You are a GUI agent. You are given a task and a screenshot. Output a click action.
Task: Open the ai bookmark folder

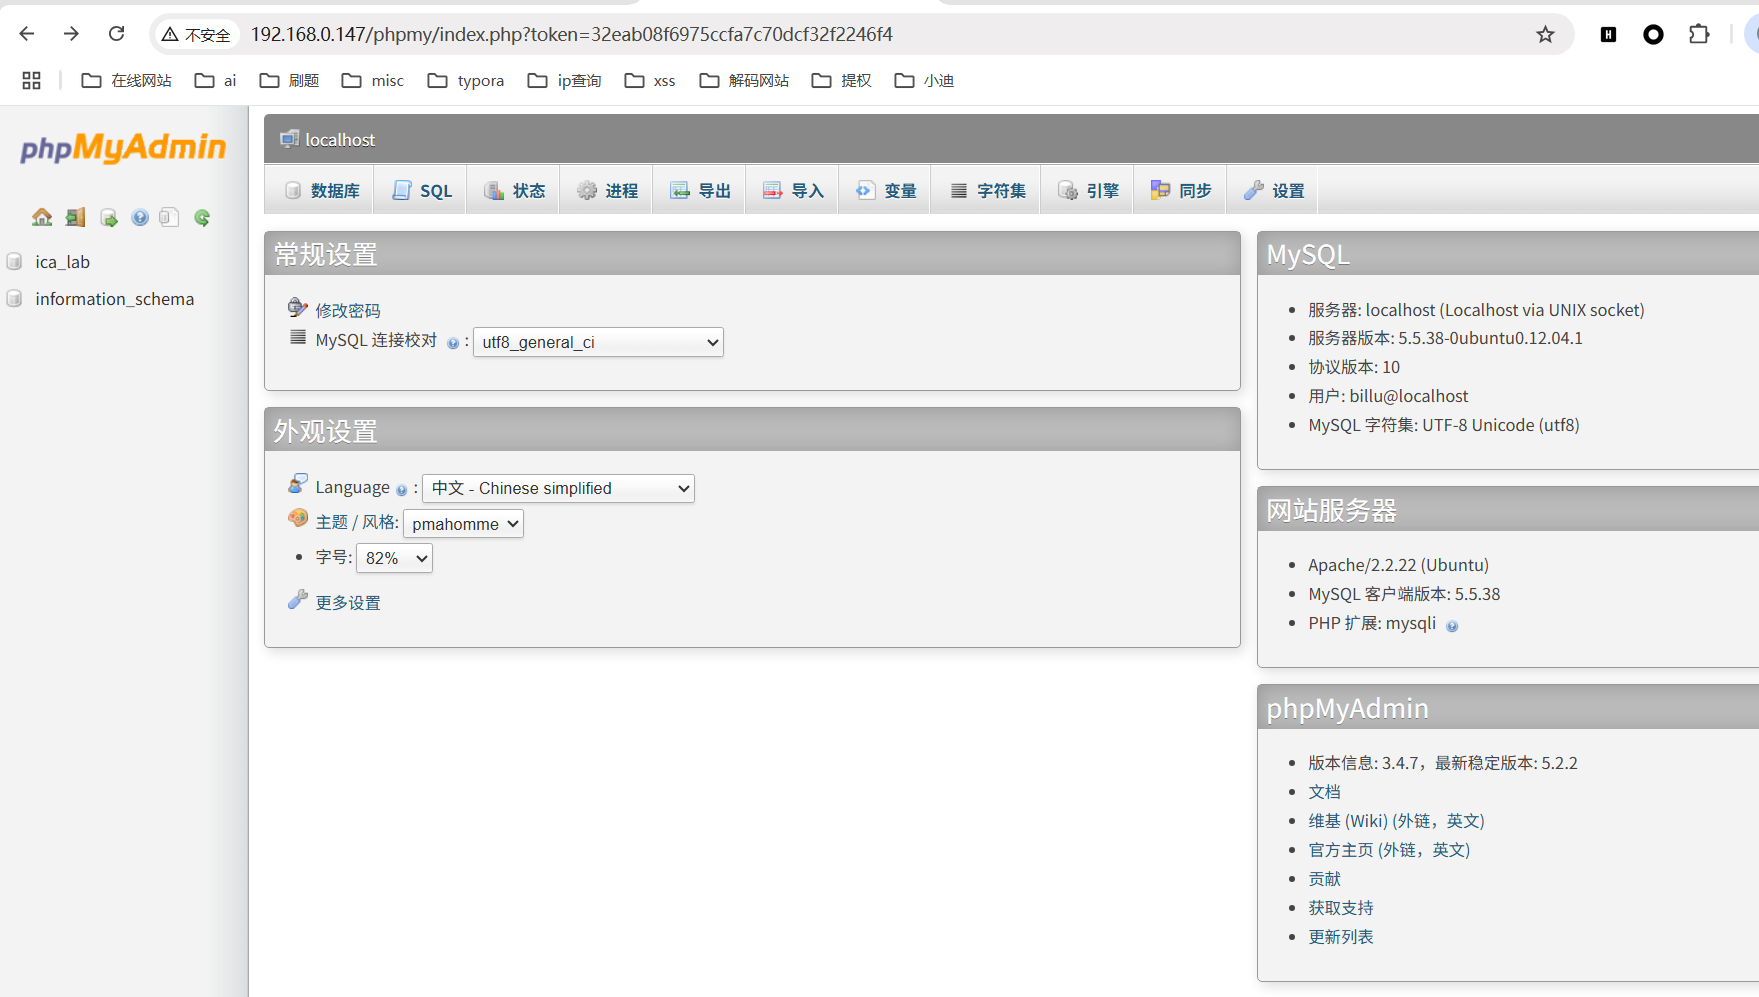pos(215,80)
